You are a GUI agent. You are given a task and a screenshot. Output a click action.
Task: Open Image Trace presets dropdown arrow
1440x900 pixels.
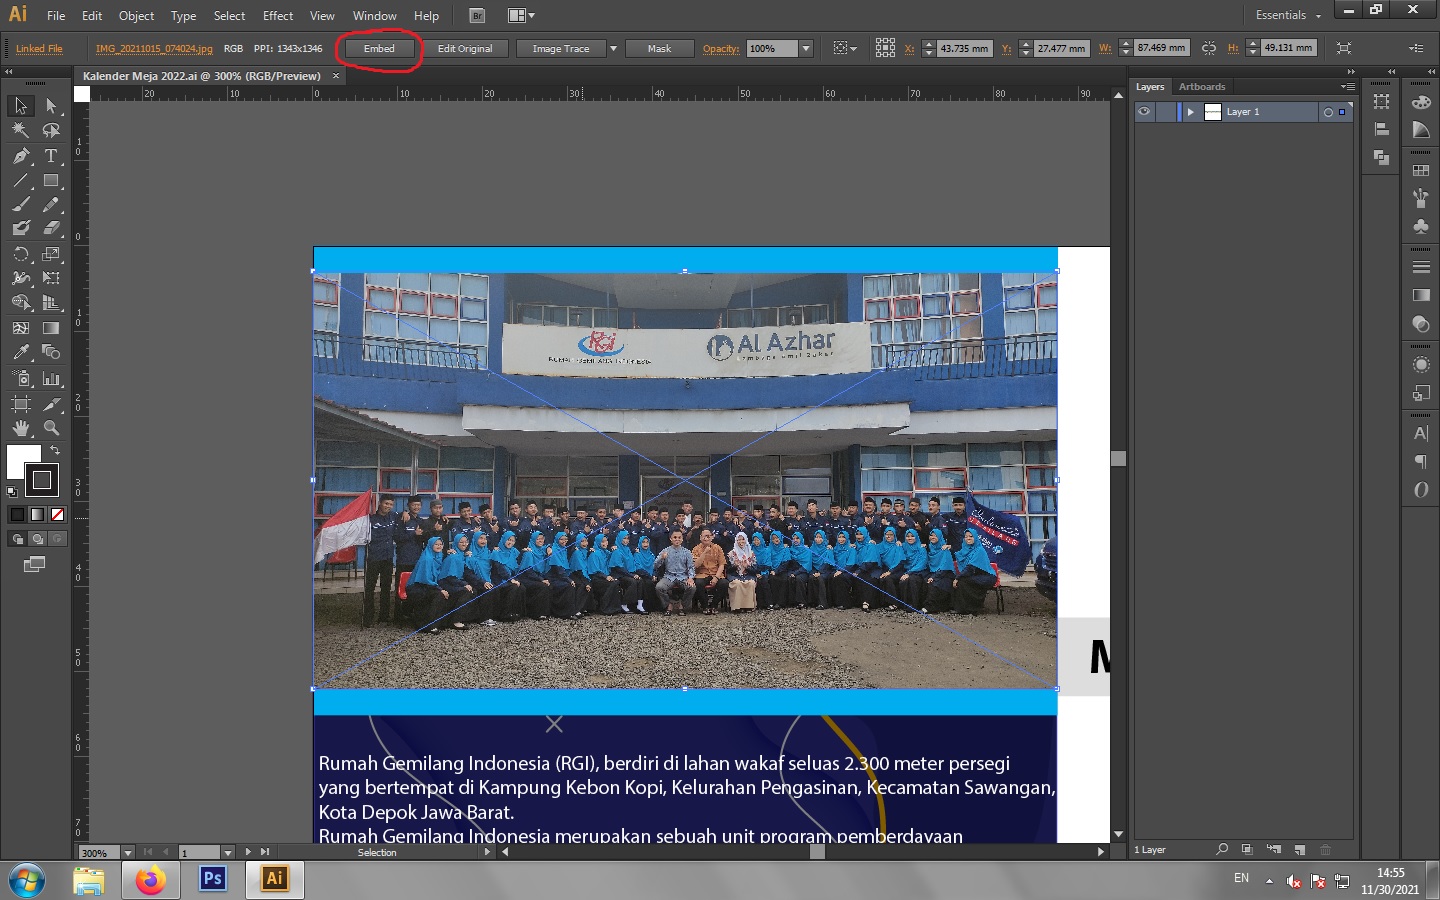point(613,48)
